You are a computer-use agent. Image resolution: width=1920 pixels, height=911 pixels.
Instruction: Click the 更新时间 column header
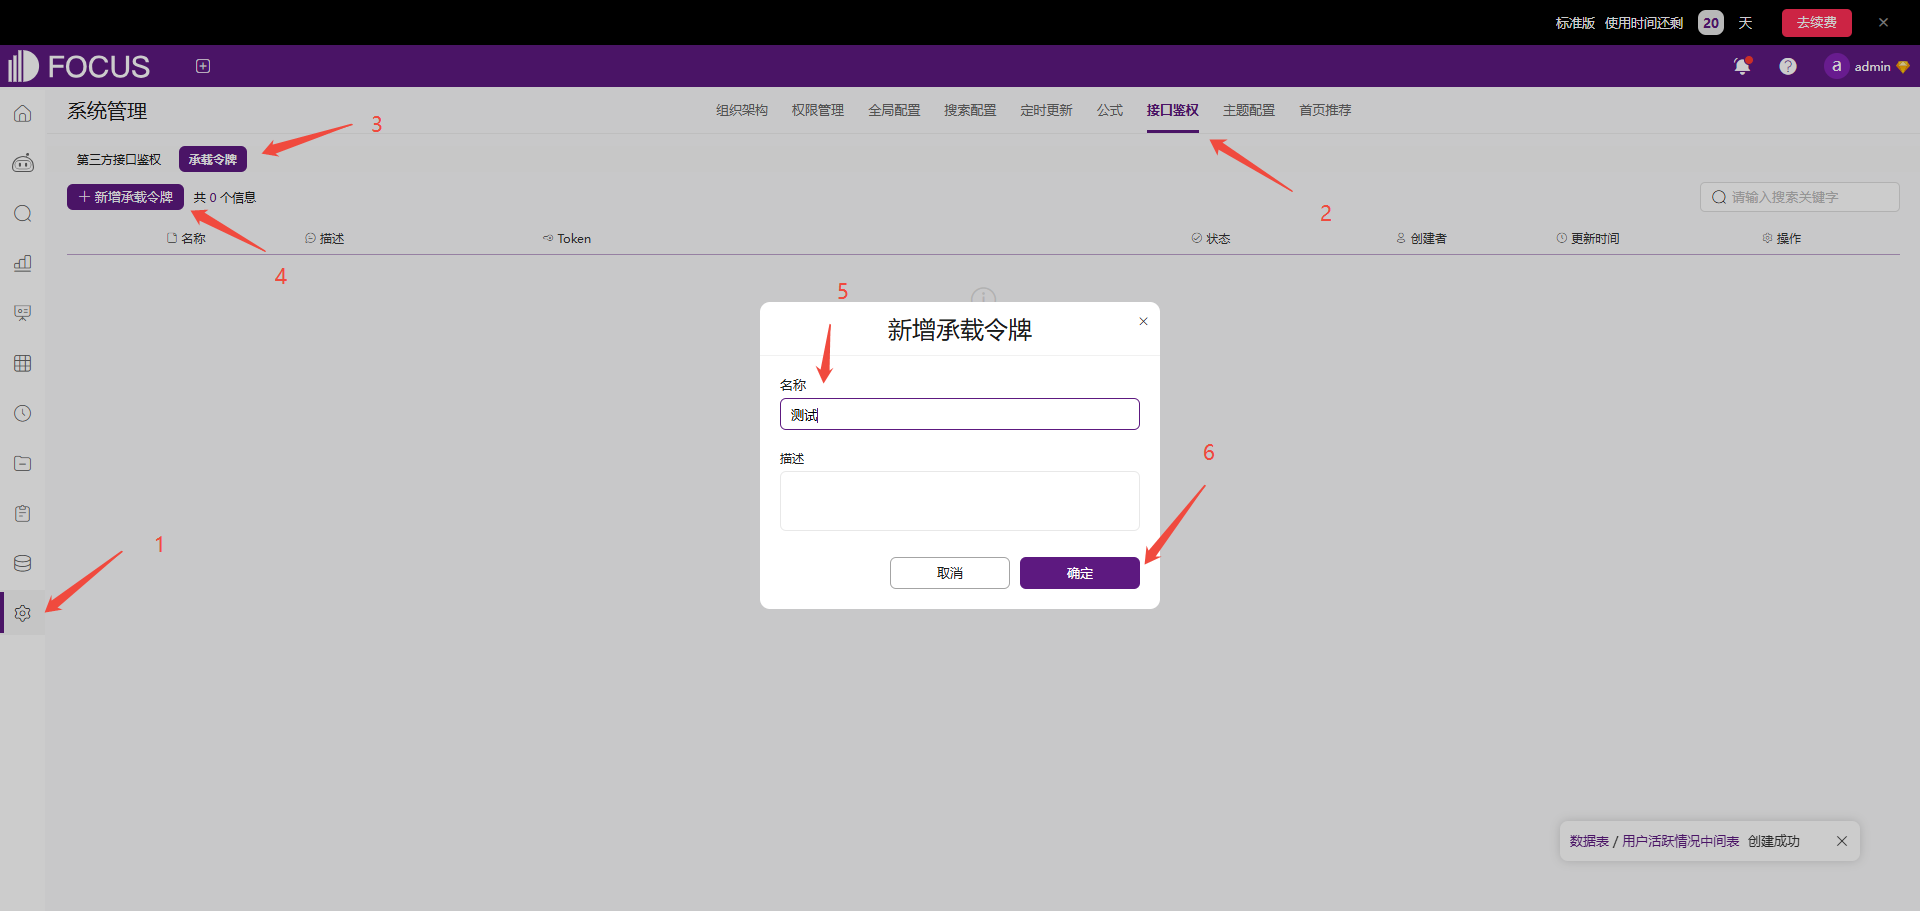pos(1588,238)
